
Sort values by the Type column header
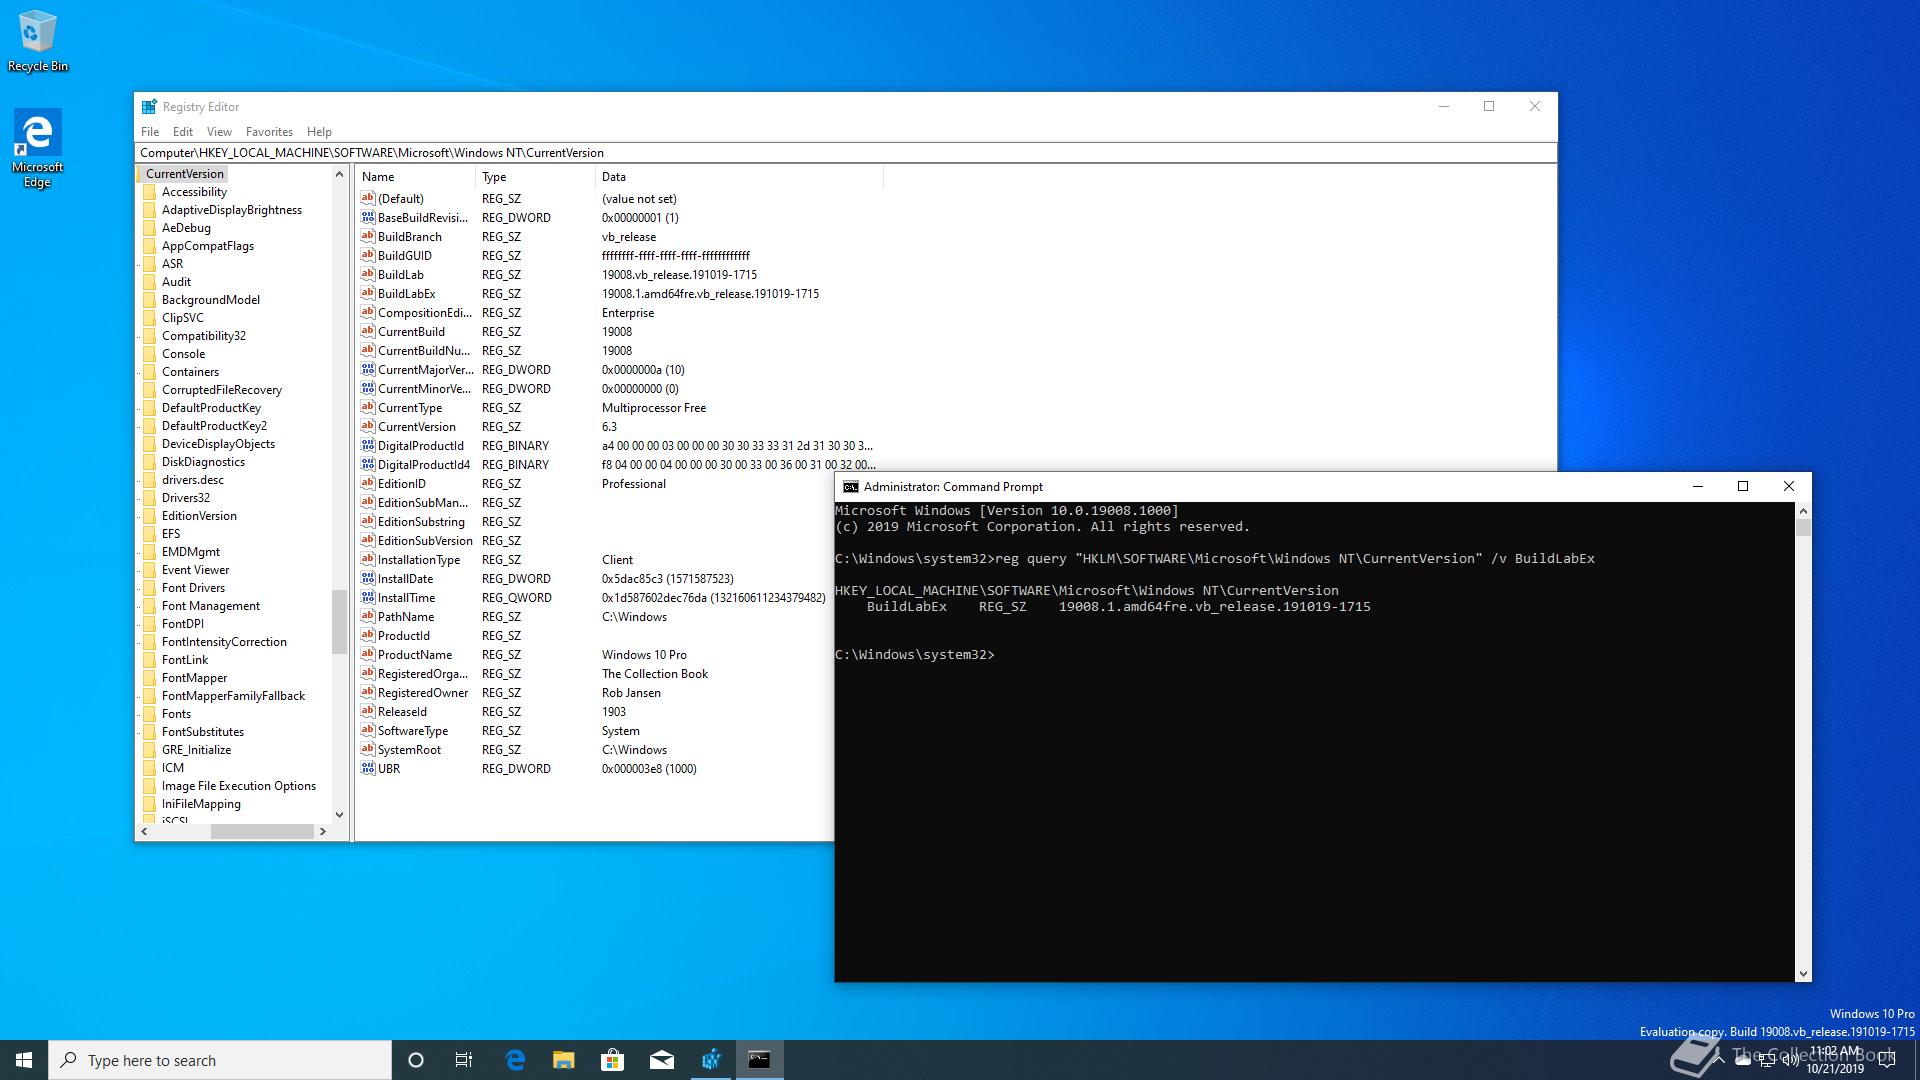pyautogui.click(x=535, y=177)
